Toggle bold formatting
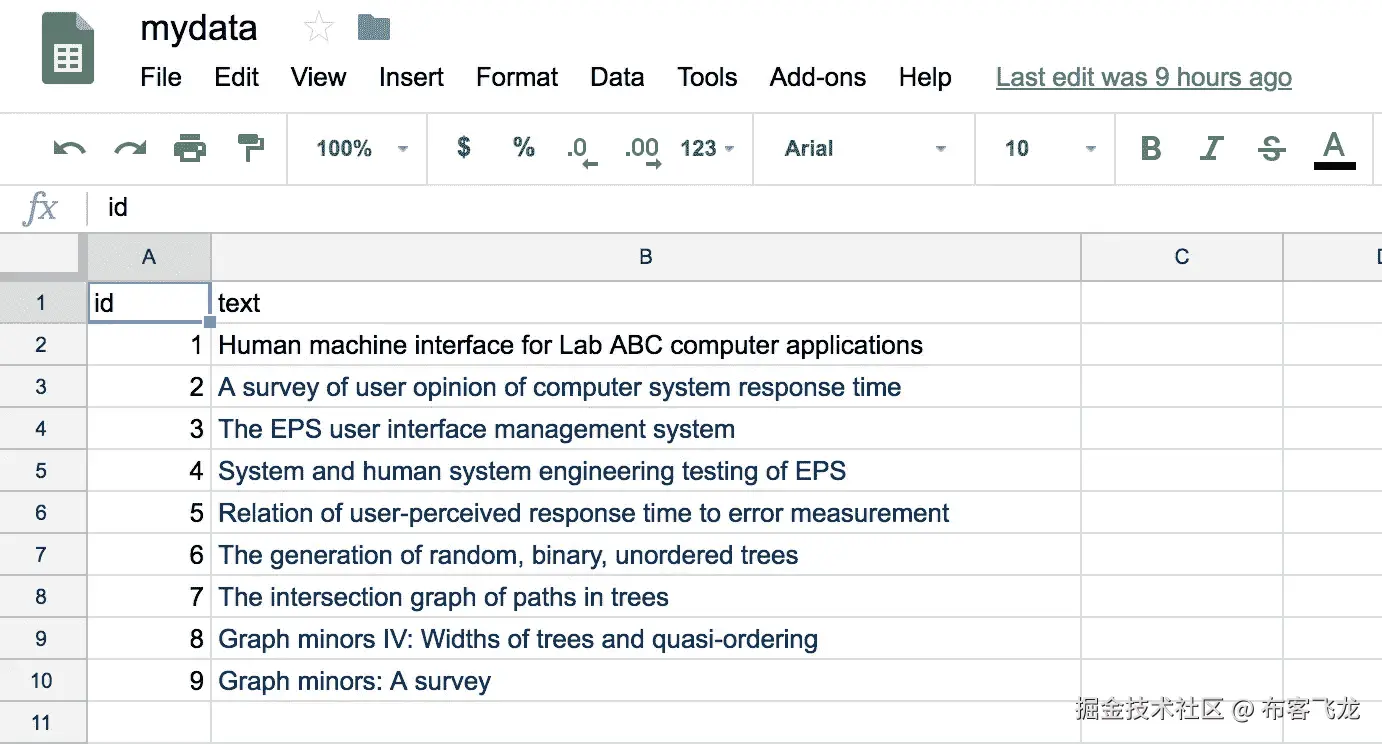 (1151, 149)
